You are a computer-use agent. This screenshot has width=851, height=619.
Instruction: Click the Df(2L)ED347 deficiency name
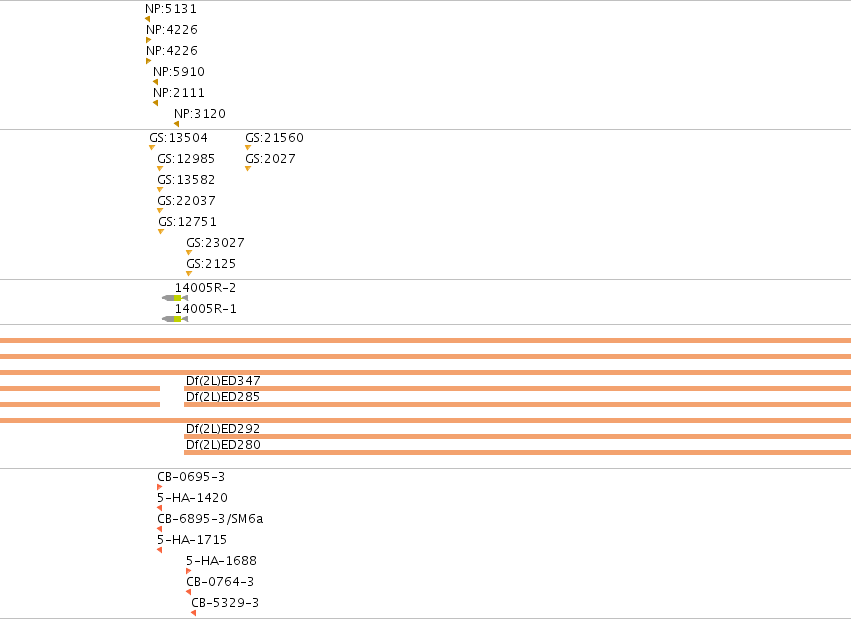(x=223, y=380)
